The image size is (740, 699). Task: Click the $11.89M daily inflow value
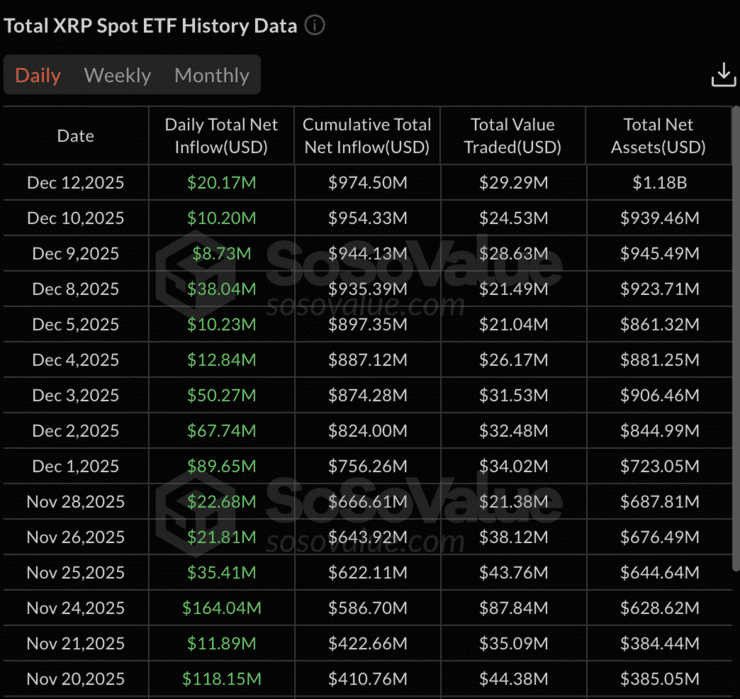tap(221, 643)
